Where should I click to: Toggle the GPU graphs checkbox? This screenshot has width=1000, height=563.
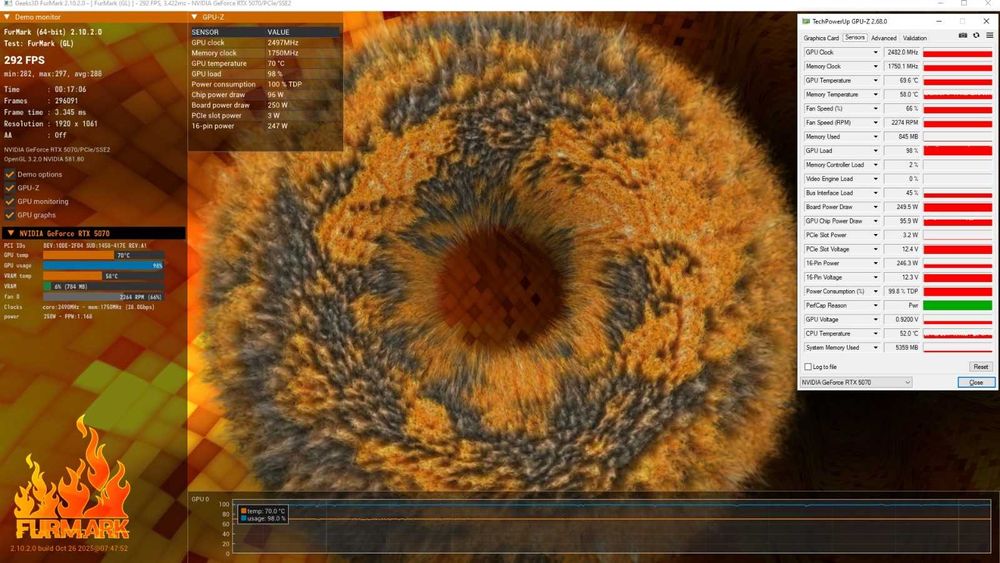(x=10, y=215)
